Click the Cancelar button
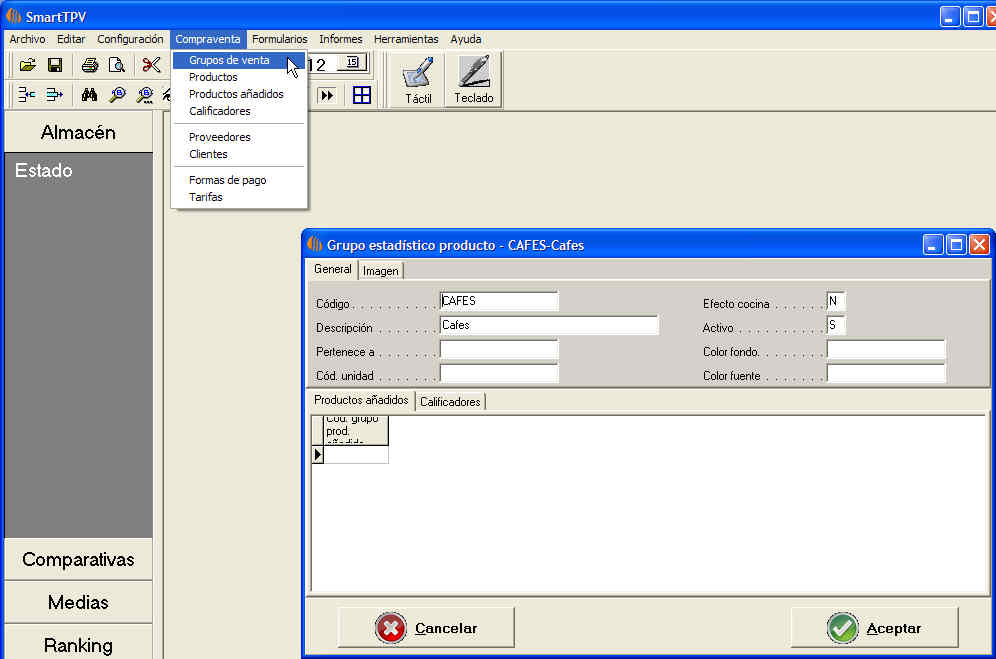The height and width of the screenshot is (659, 996). [x=426, y=628]
